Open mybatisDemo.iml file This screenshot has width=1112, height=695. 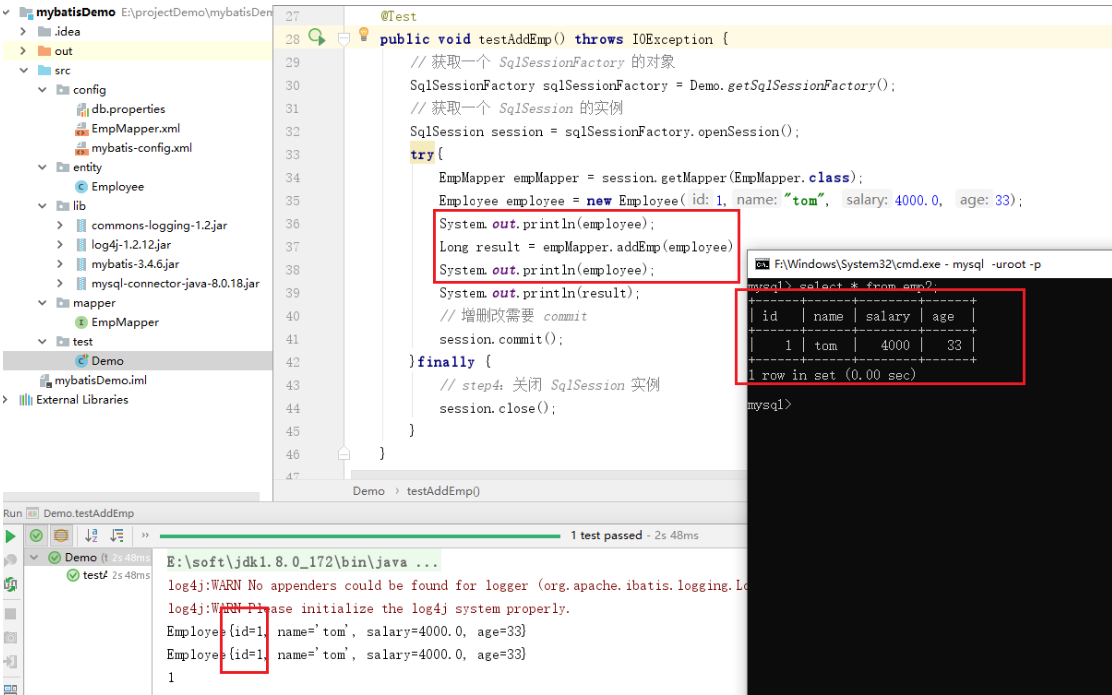tap(93, 380)
